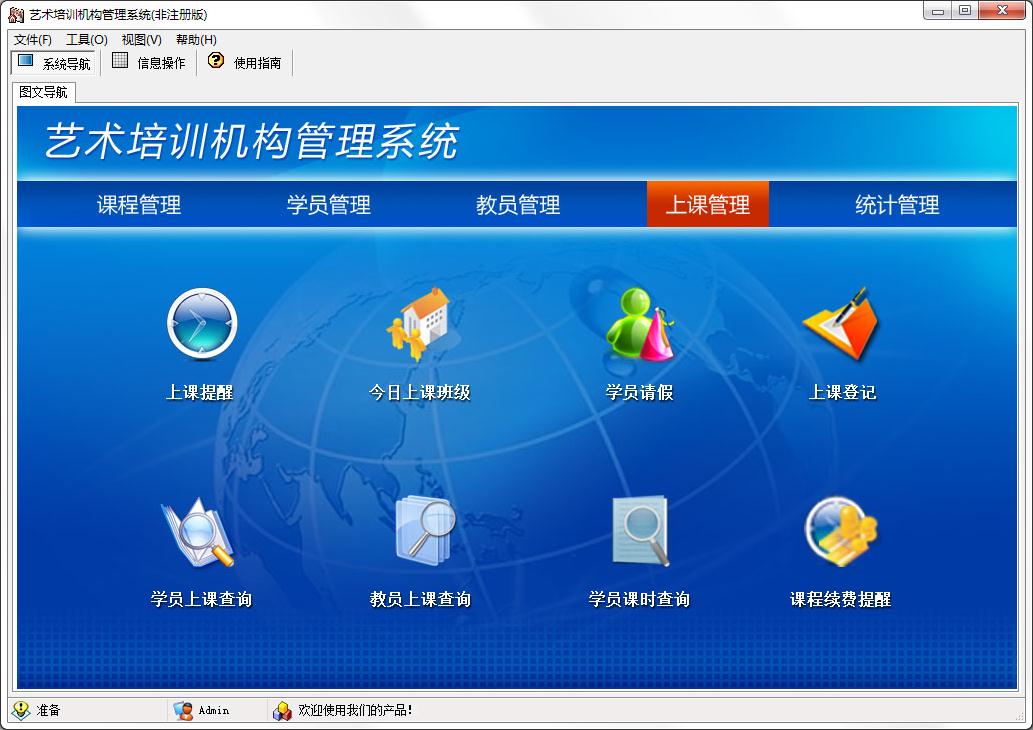Image resolution: width=1033 pixels, height=730 pixels.
Task: Switch to 统计管理 navigation tab
Action: [897, 205]
